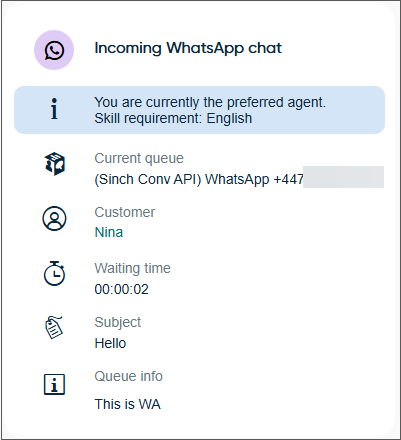Click the Current queue box icon
This screenshot has height=440, width=401.
(54, 164)
